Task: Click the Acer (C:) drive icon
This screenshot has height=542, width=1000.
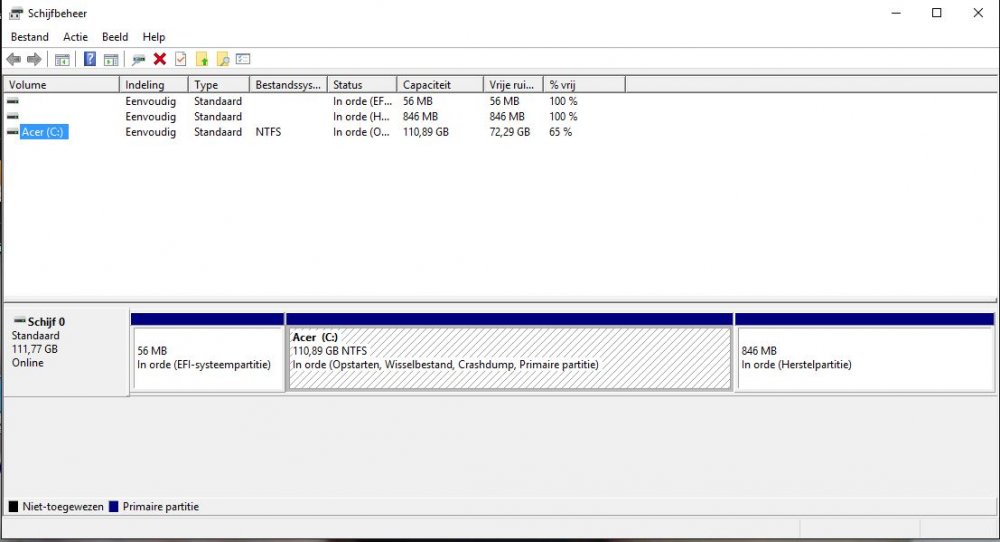Action: click(x=12, y=132)
